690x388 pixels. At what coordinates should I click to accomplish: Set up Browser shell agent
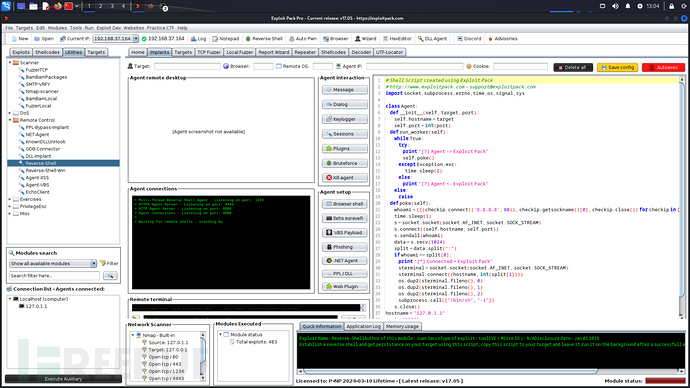click(345, 204)
